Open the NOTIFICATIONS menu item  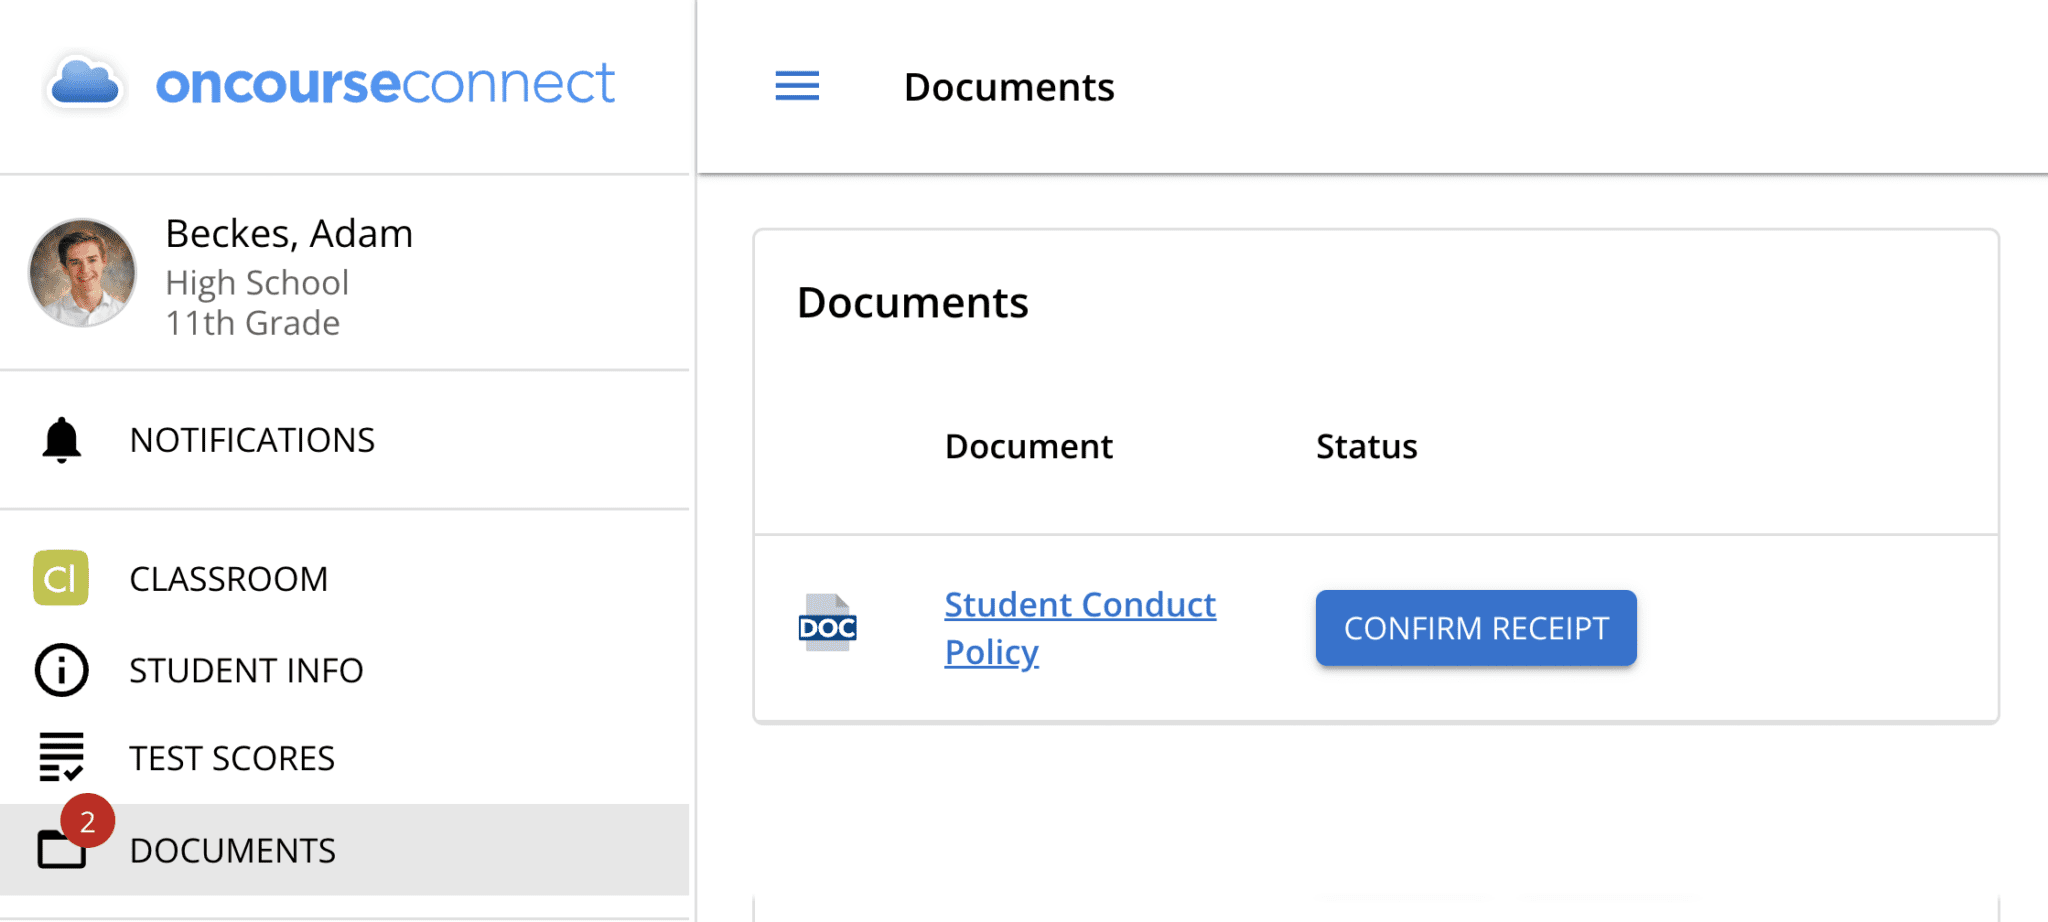pyautogui.click(x=252, y=440)
